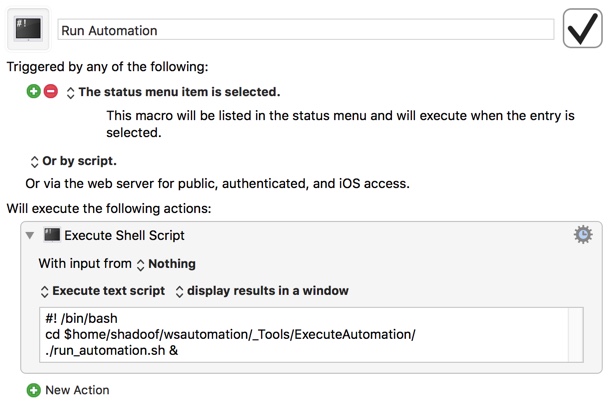Screen dimensions: 614x410
Task: Collapse the Execute Shell Script action
Action: (30, 235)
